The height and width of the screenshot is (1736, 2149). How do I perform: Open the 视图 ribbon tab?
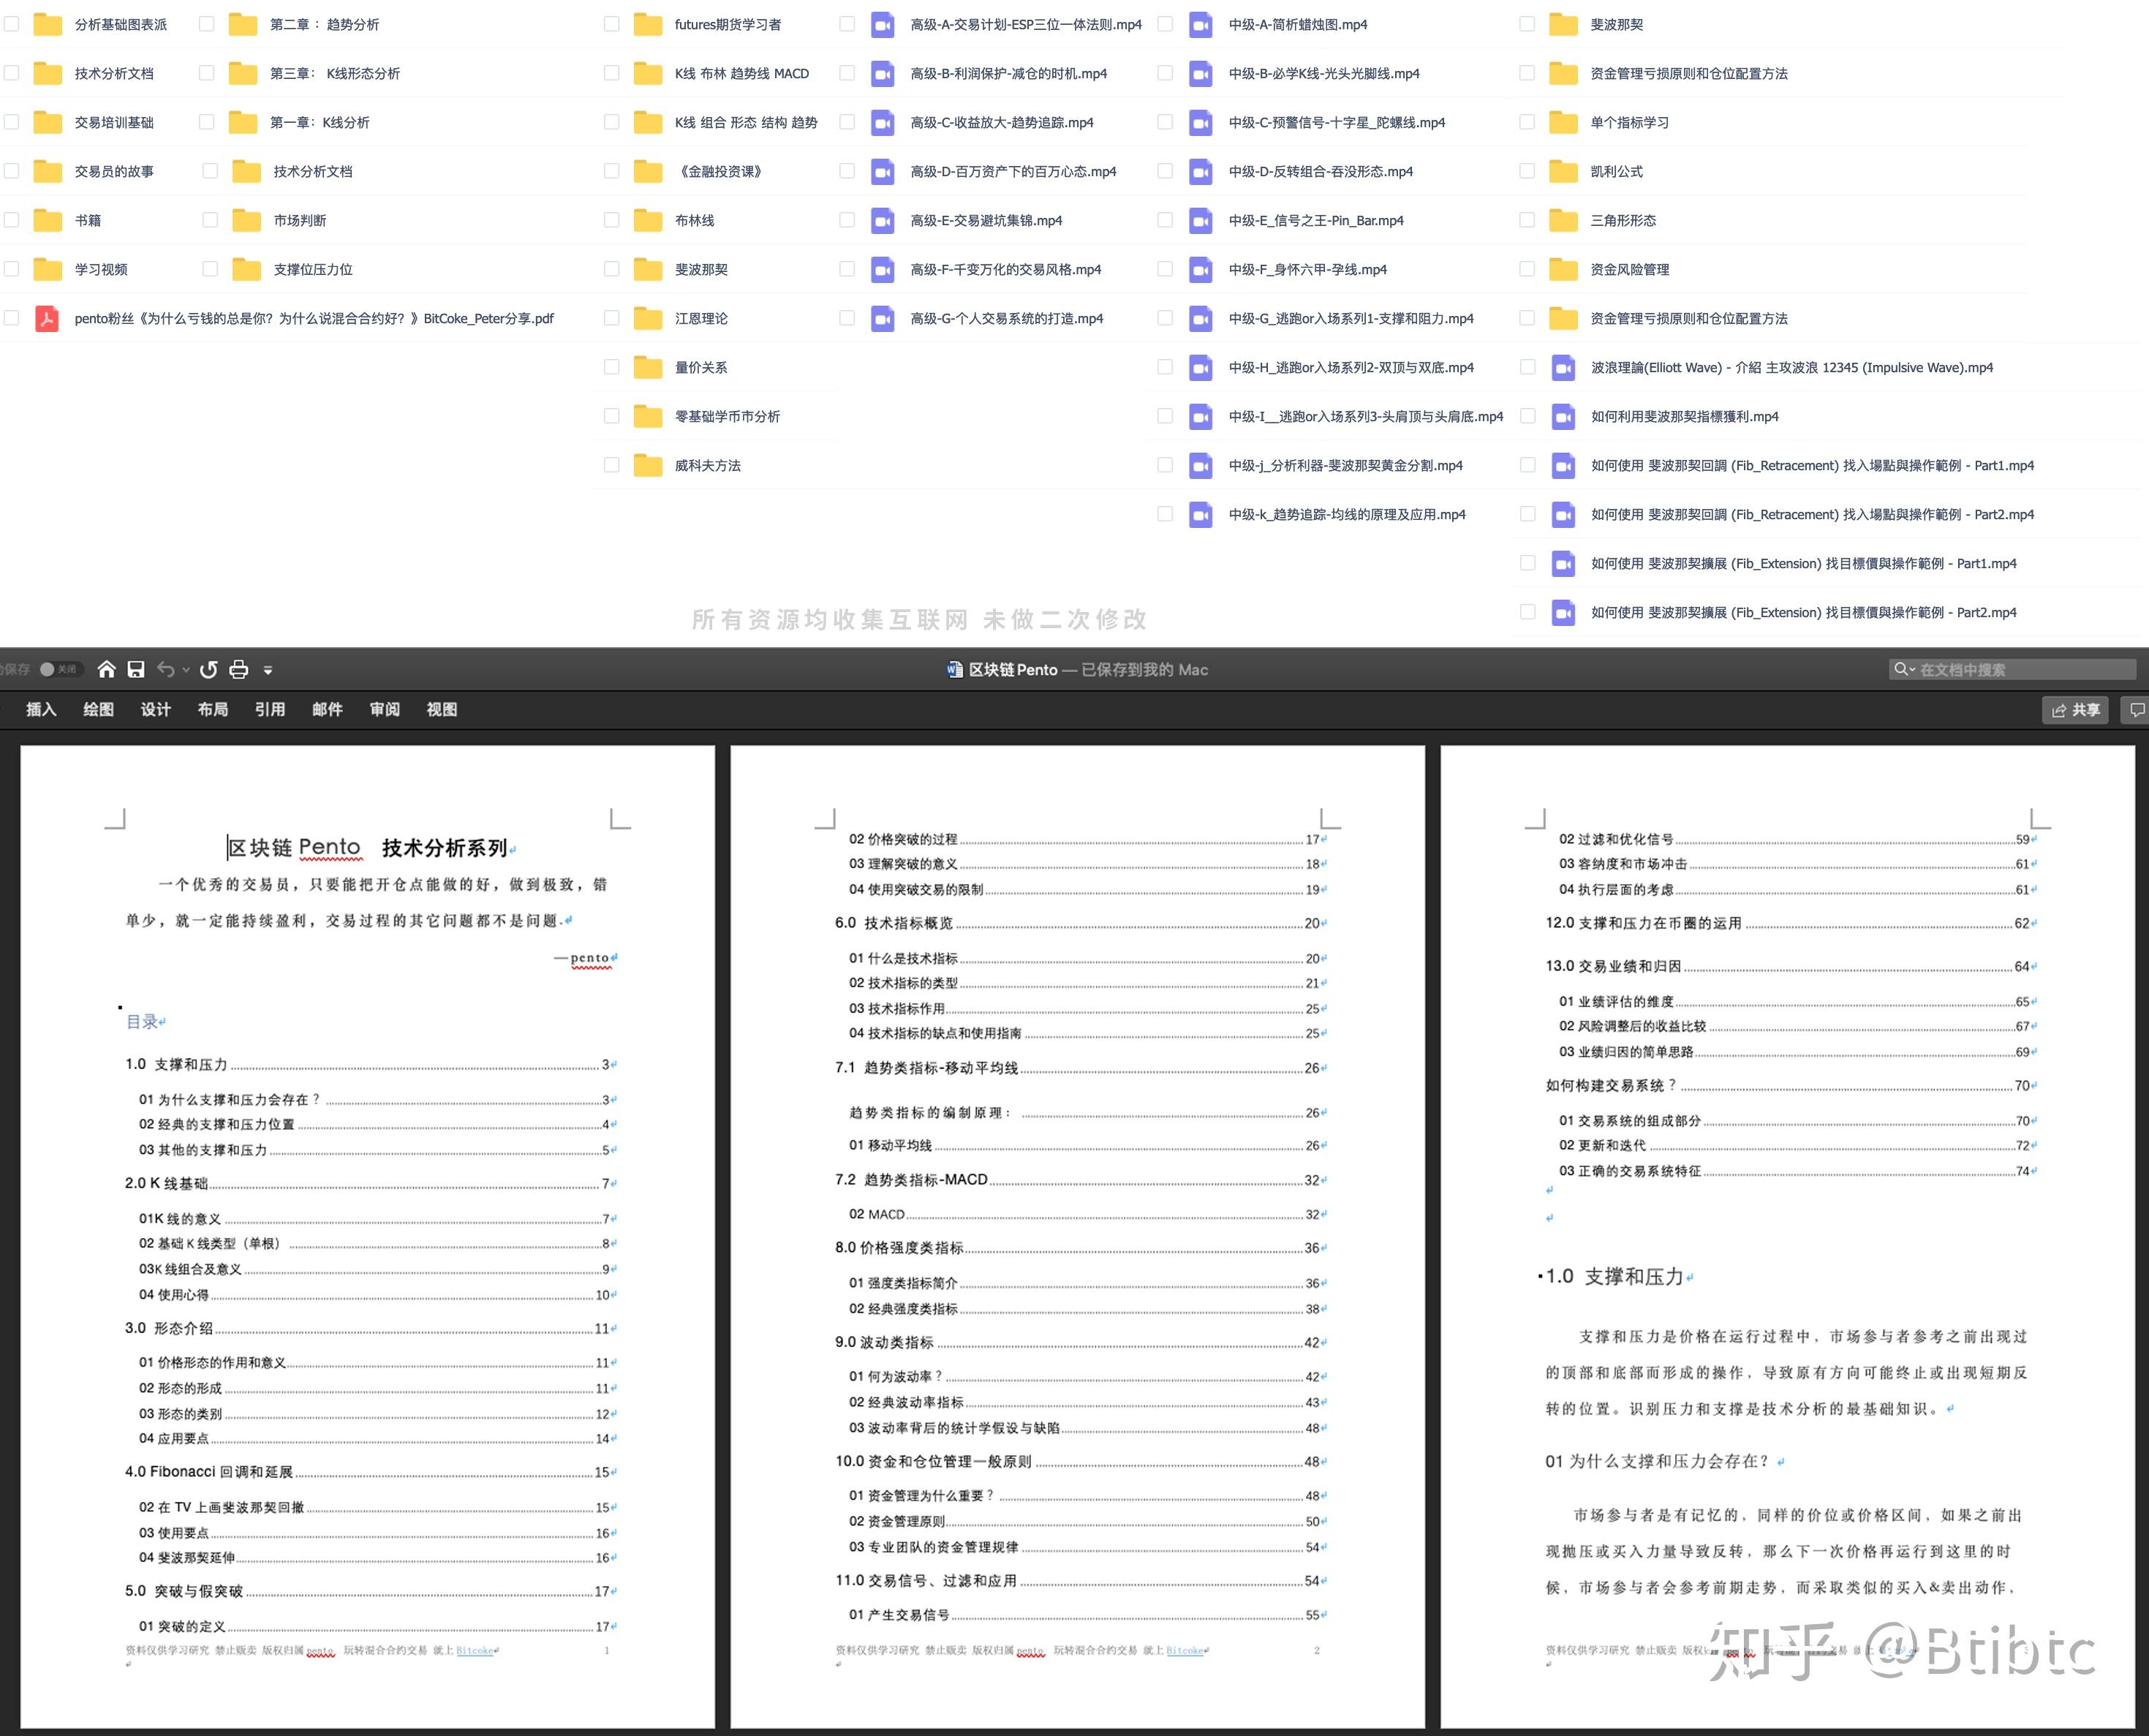click(441, 709)
